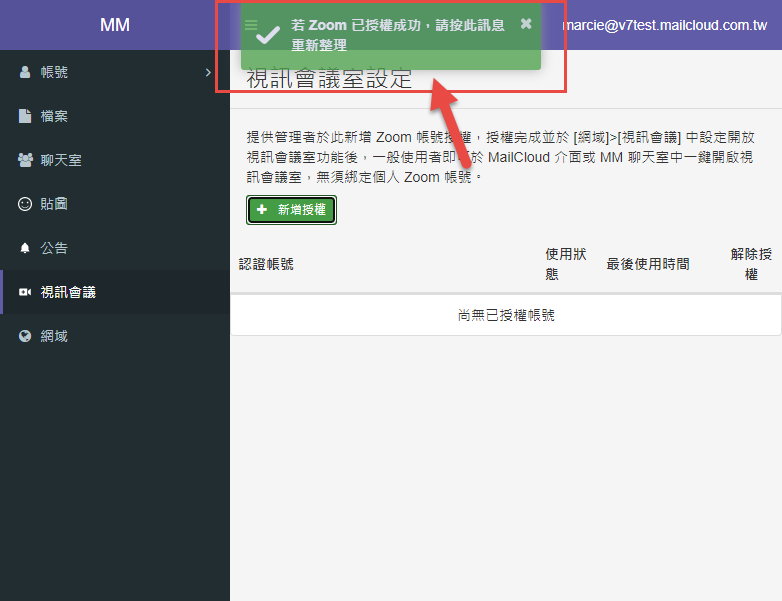Open the 聊天室 sidebar item
The image size is (782, 601).
(x=115, y=160)
